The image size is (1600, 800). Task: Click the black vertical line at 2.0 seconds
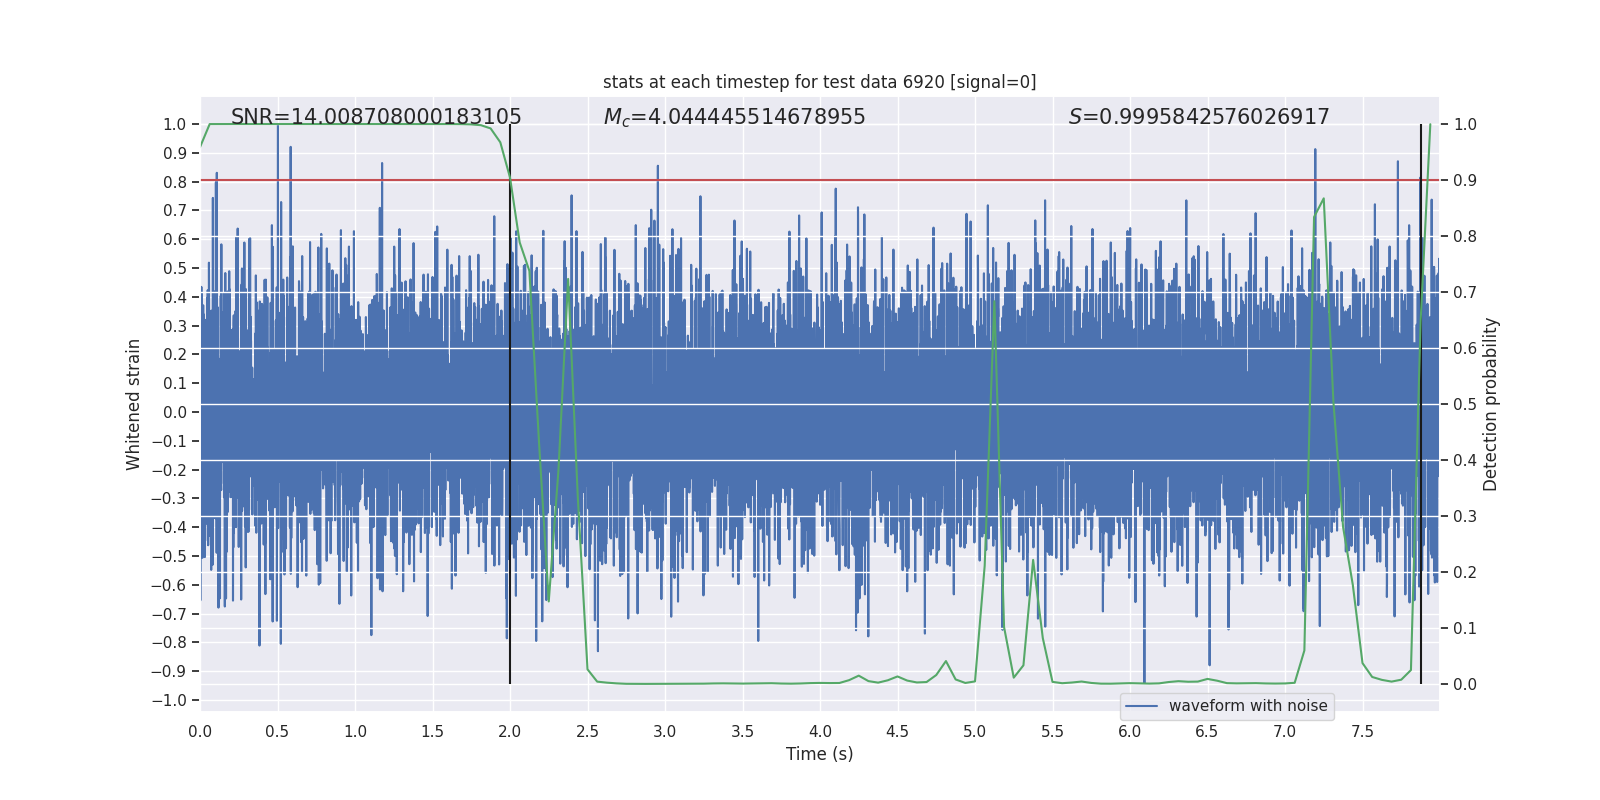click(x=510, y=400)
